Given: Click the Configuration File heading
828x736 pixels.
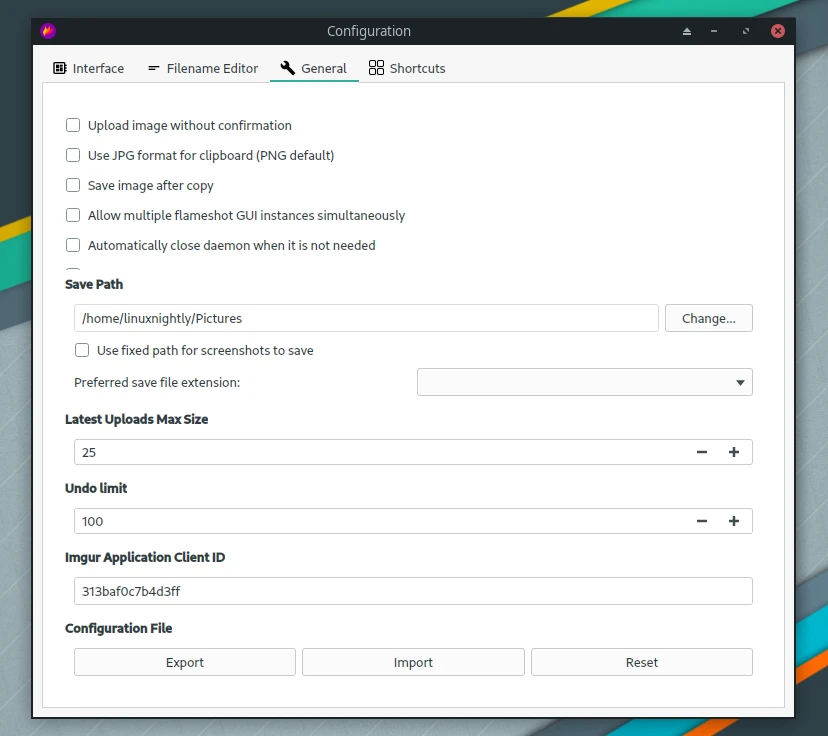Looking at the screenshot, I should [x=119, y=628].
